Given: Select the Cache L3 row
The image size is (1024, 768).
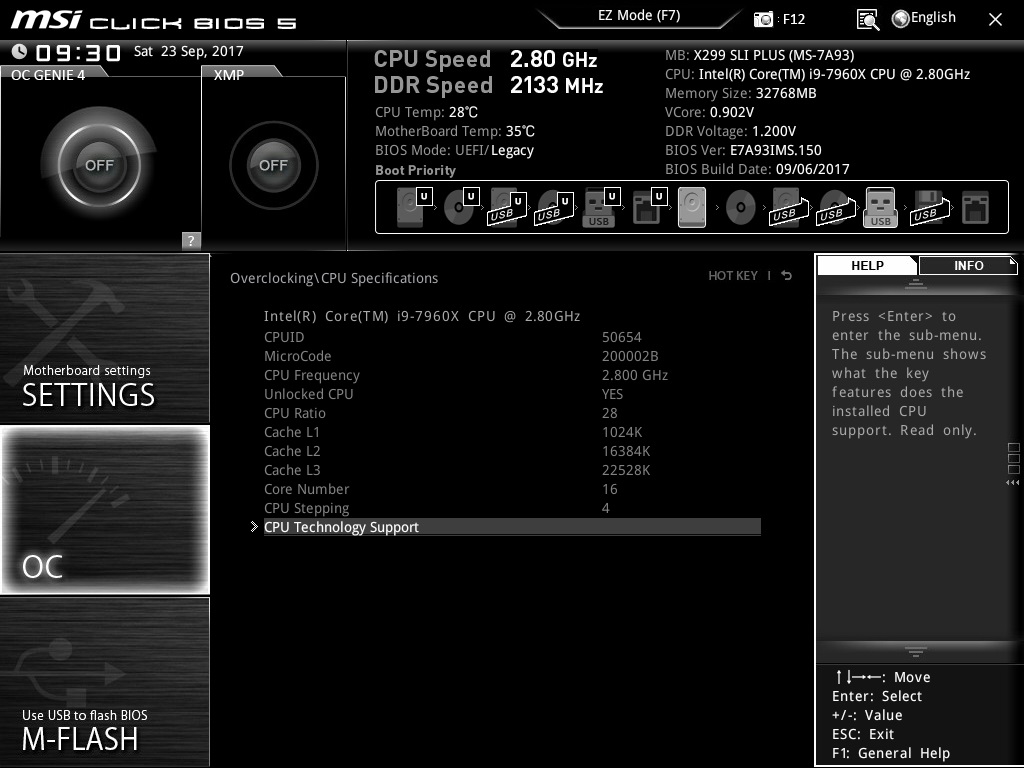Looking at the screenshot, I should tap(512, 470).
